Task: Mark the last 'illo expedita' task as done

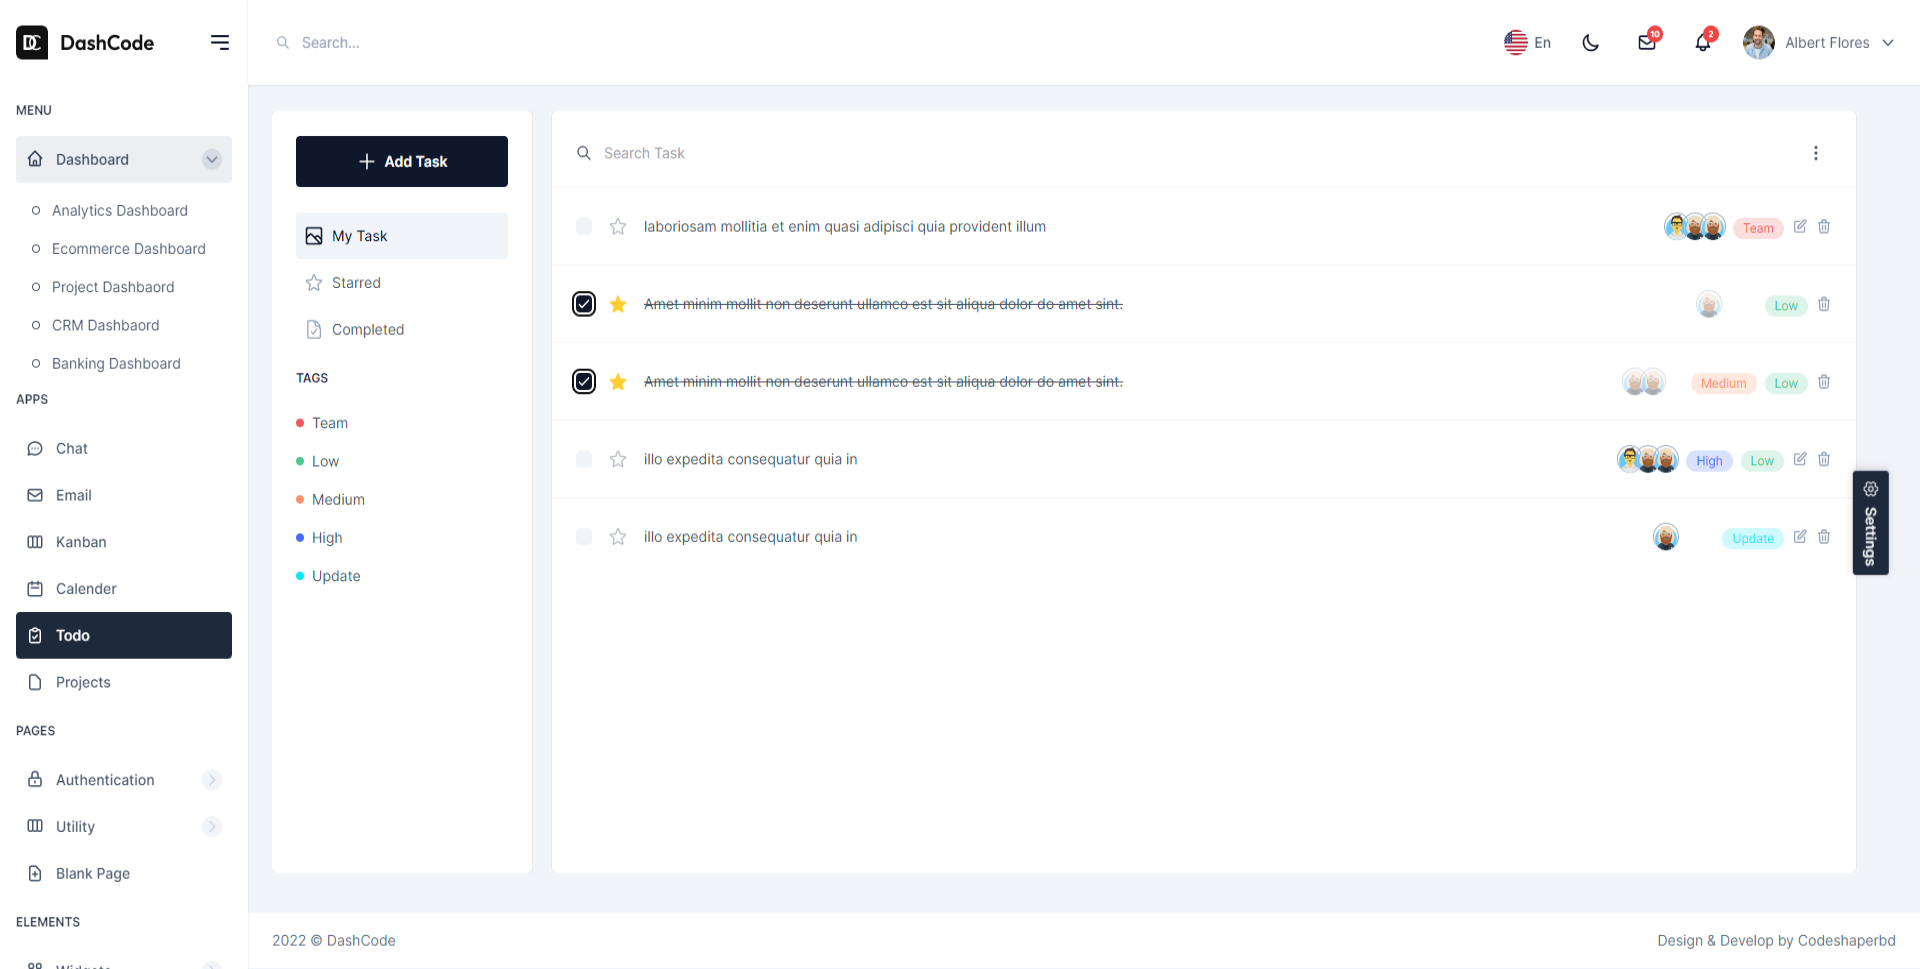Action: click(584, 537)
